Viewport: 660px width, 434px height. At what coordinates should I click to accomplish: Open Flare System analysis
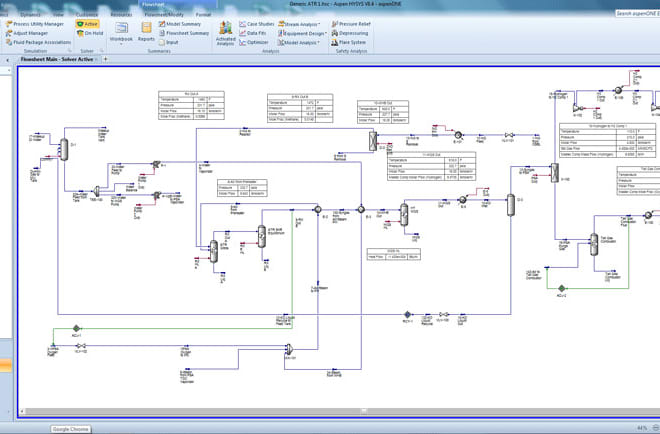pos(349,42)
